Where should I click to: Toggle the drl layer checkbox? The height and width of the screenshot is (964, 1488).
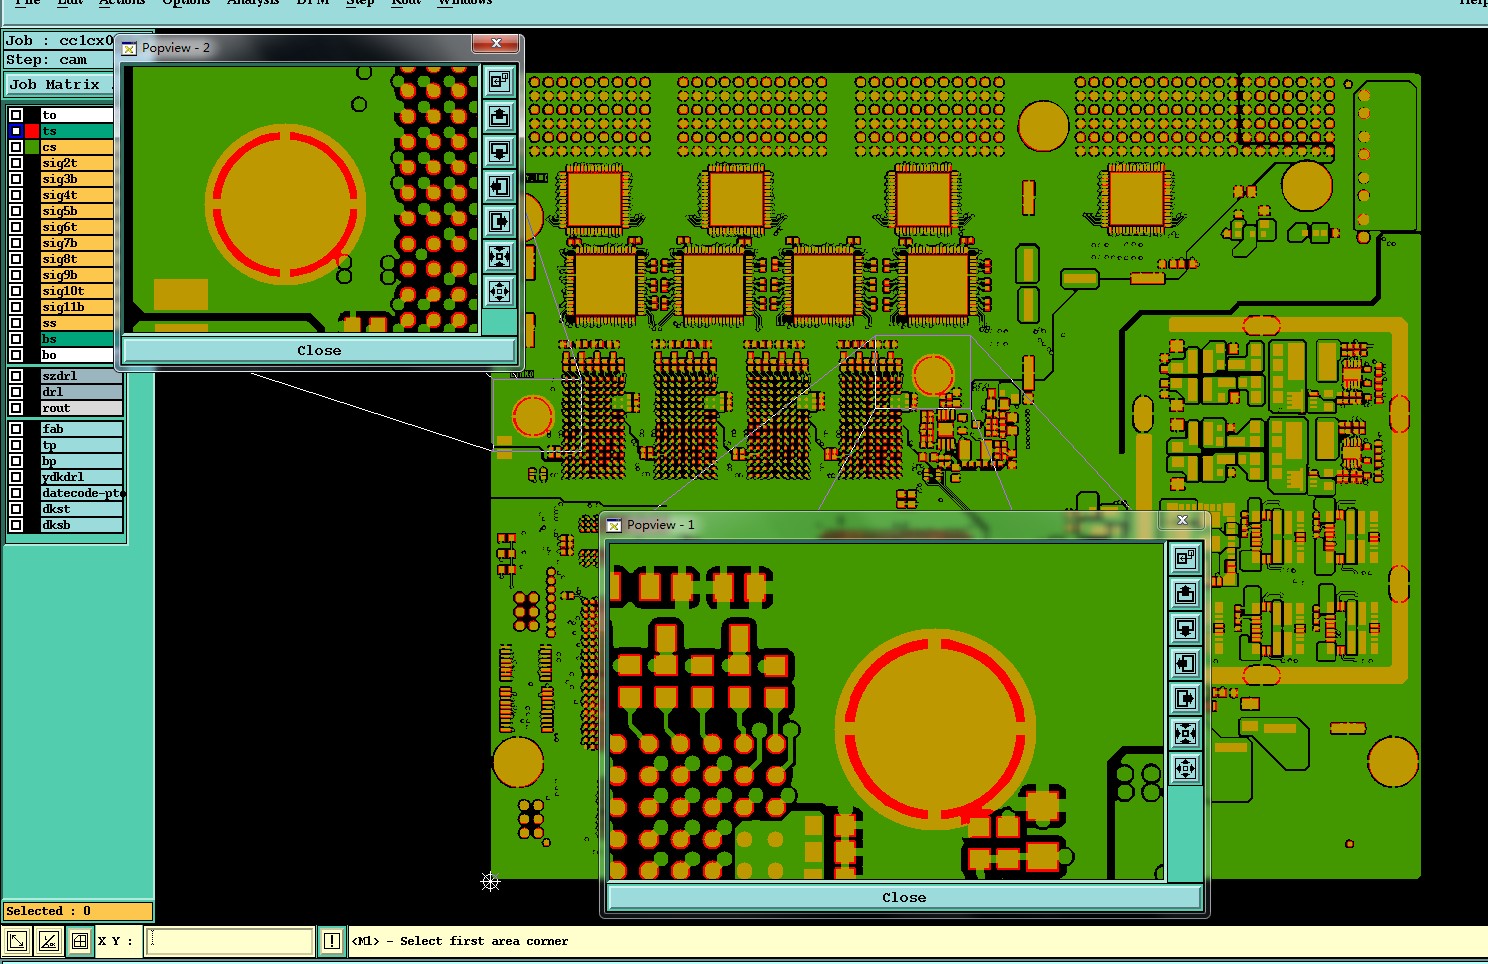click(16, 392)
